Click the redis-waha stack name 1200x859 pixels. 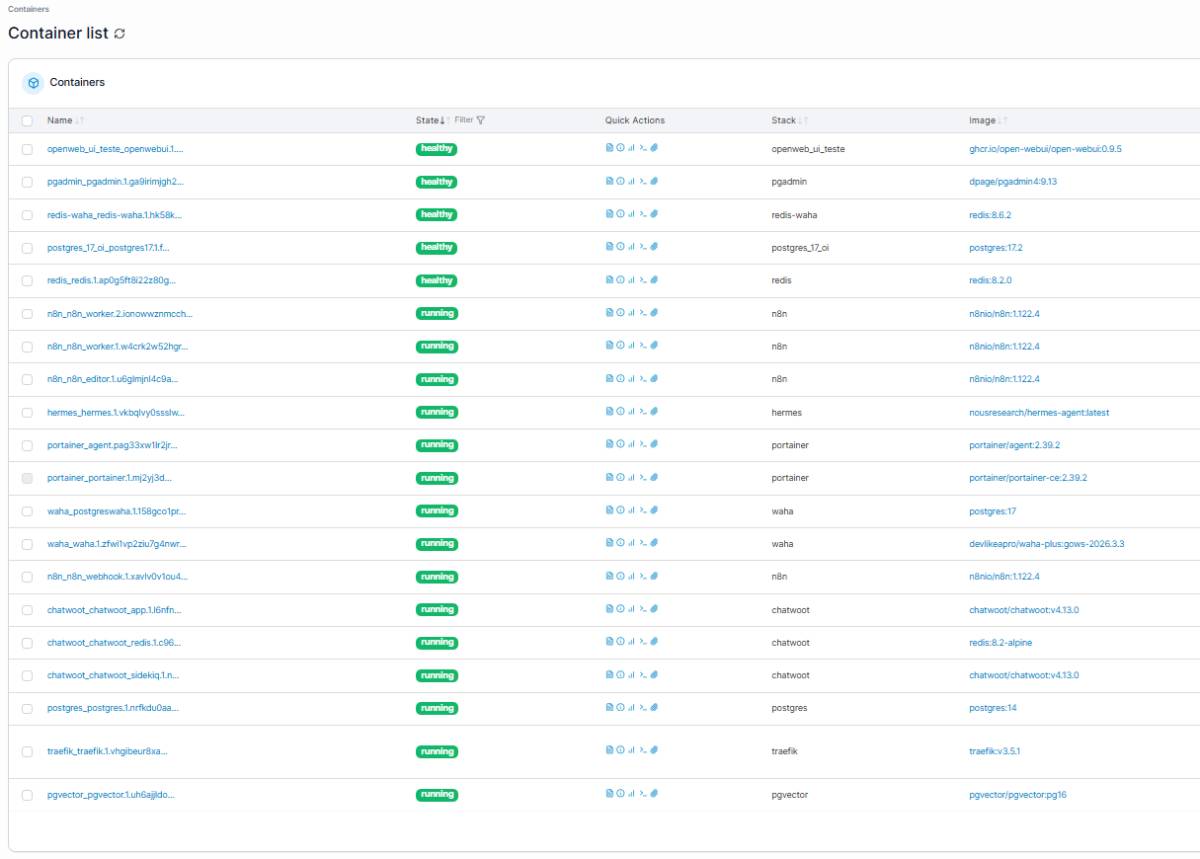coord(795,215)
